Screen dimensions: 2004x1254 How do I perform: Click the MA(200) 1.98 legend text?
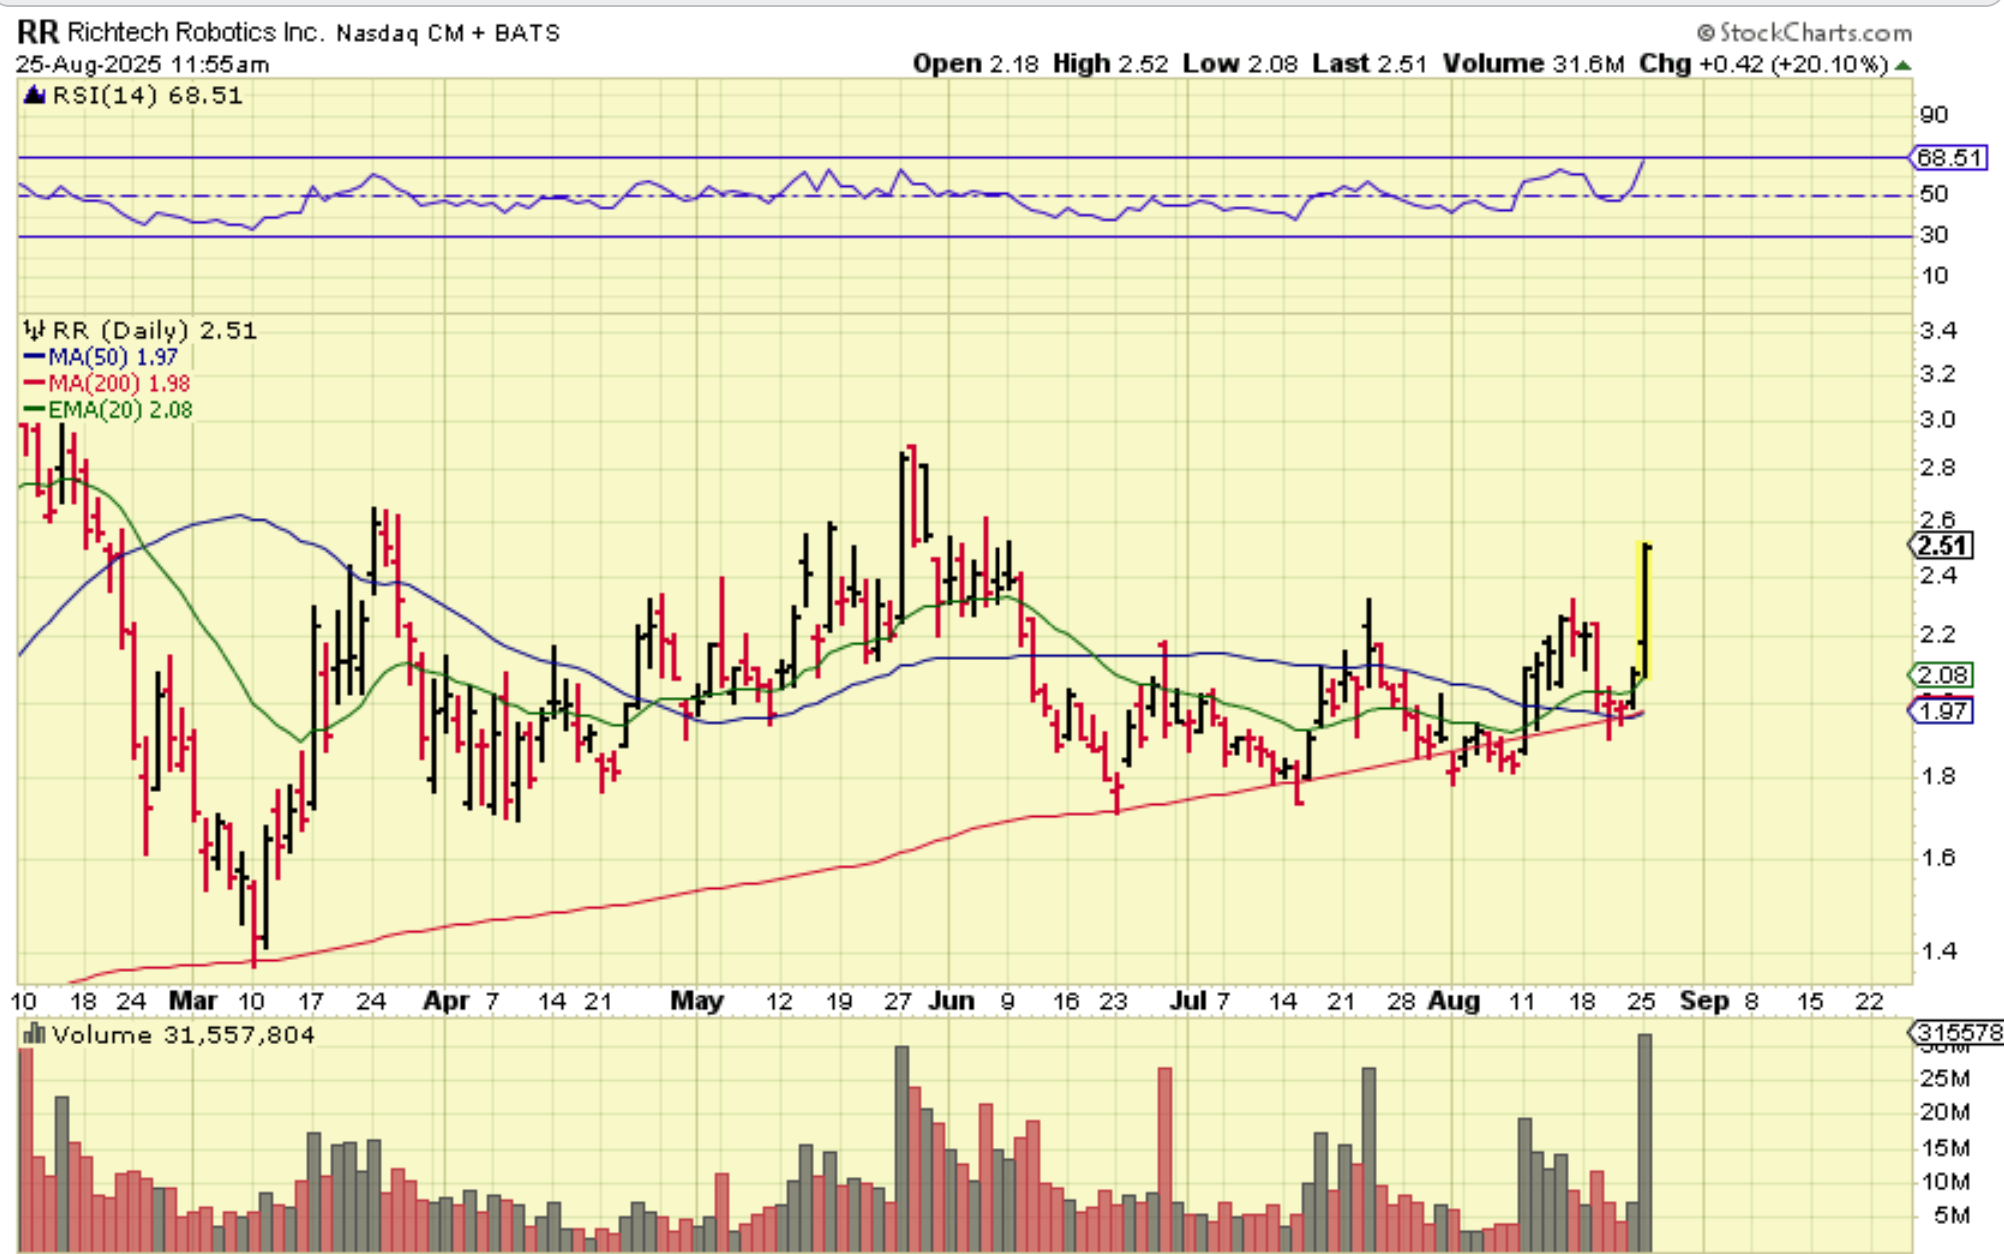(x=119, y=383)
